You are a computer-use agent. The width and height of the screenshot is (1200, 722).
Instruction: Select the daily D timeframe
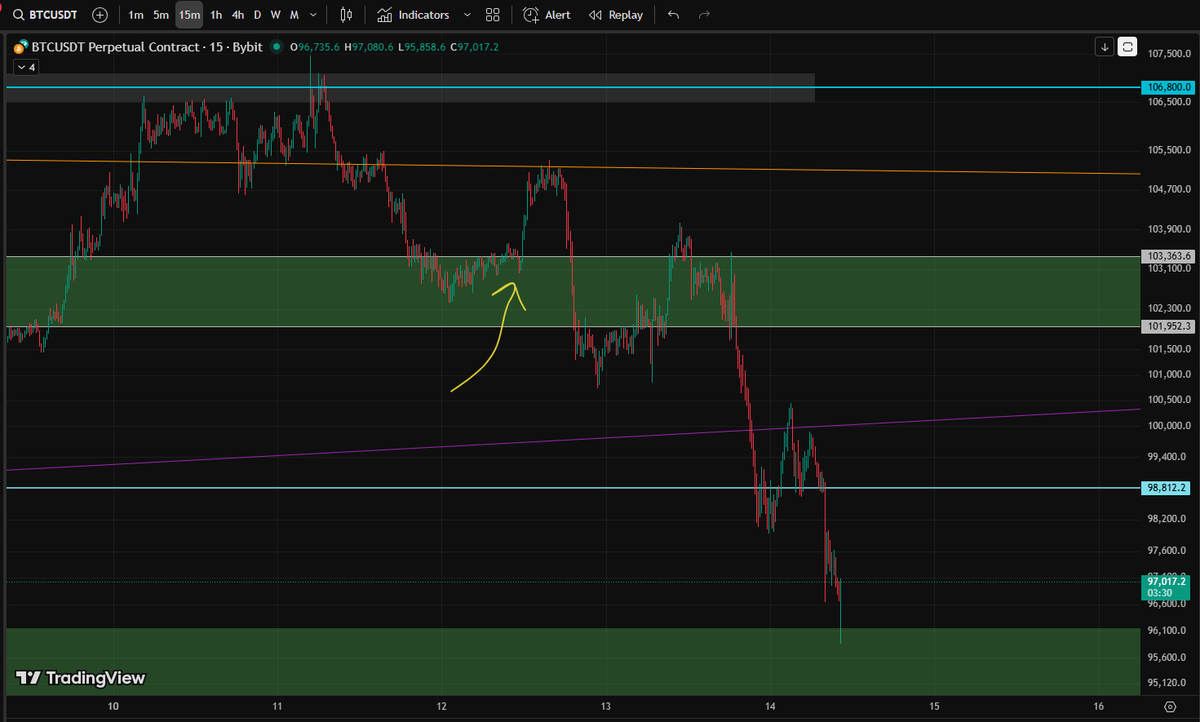point(257,15)
